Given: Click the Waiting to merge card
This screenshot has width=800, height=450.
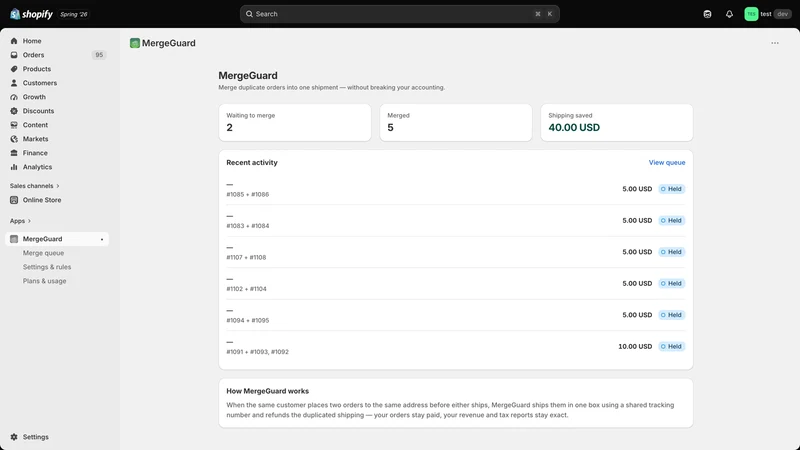Looking at the screenshot, I should pyautogui.click(x=295, y=122).
